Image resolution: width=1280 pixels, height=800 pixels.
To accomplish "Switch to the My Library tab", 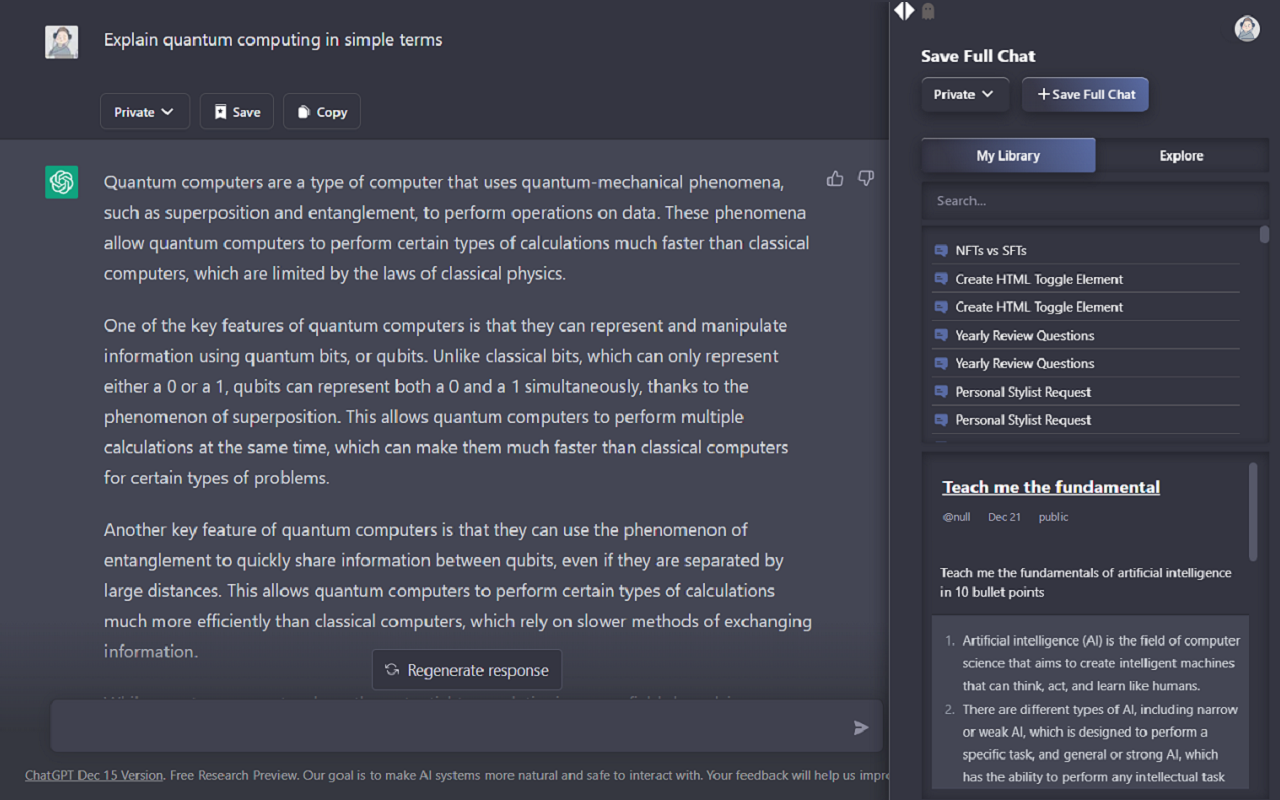I will coord(1008,156).
